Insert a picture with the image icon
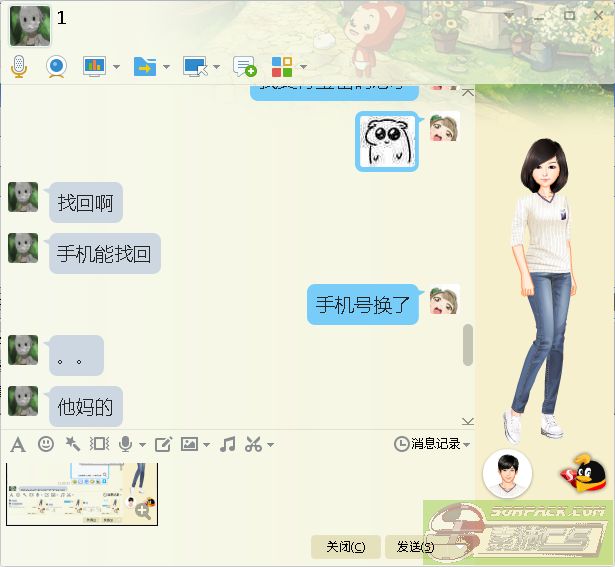 189,444
